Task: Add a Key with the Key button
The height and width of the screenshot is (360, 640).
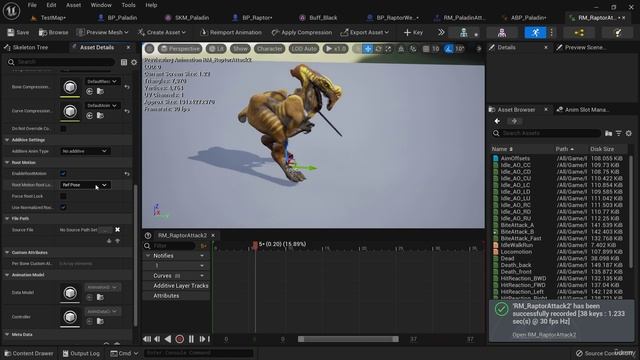Action: click(413, 32)
